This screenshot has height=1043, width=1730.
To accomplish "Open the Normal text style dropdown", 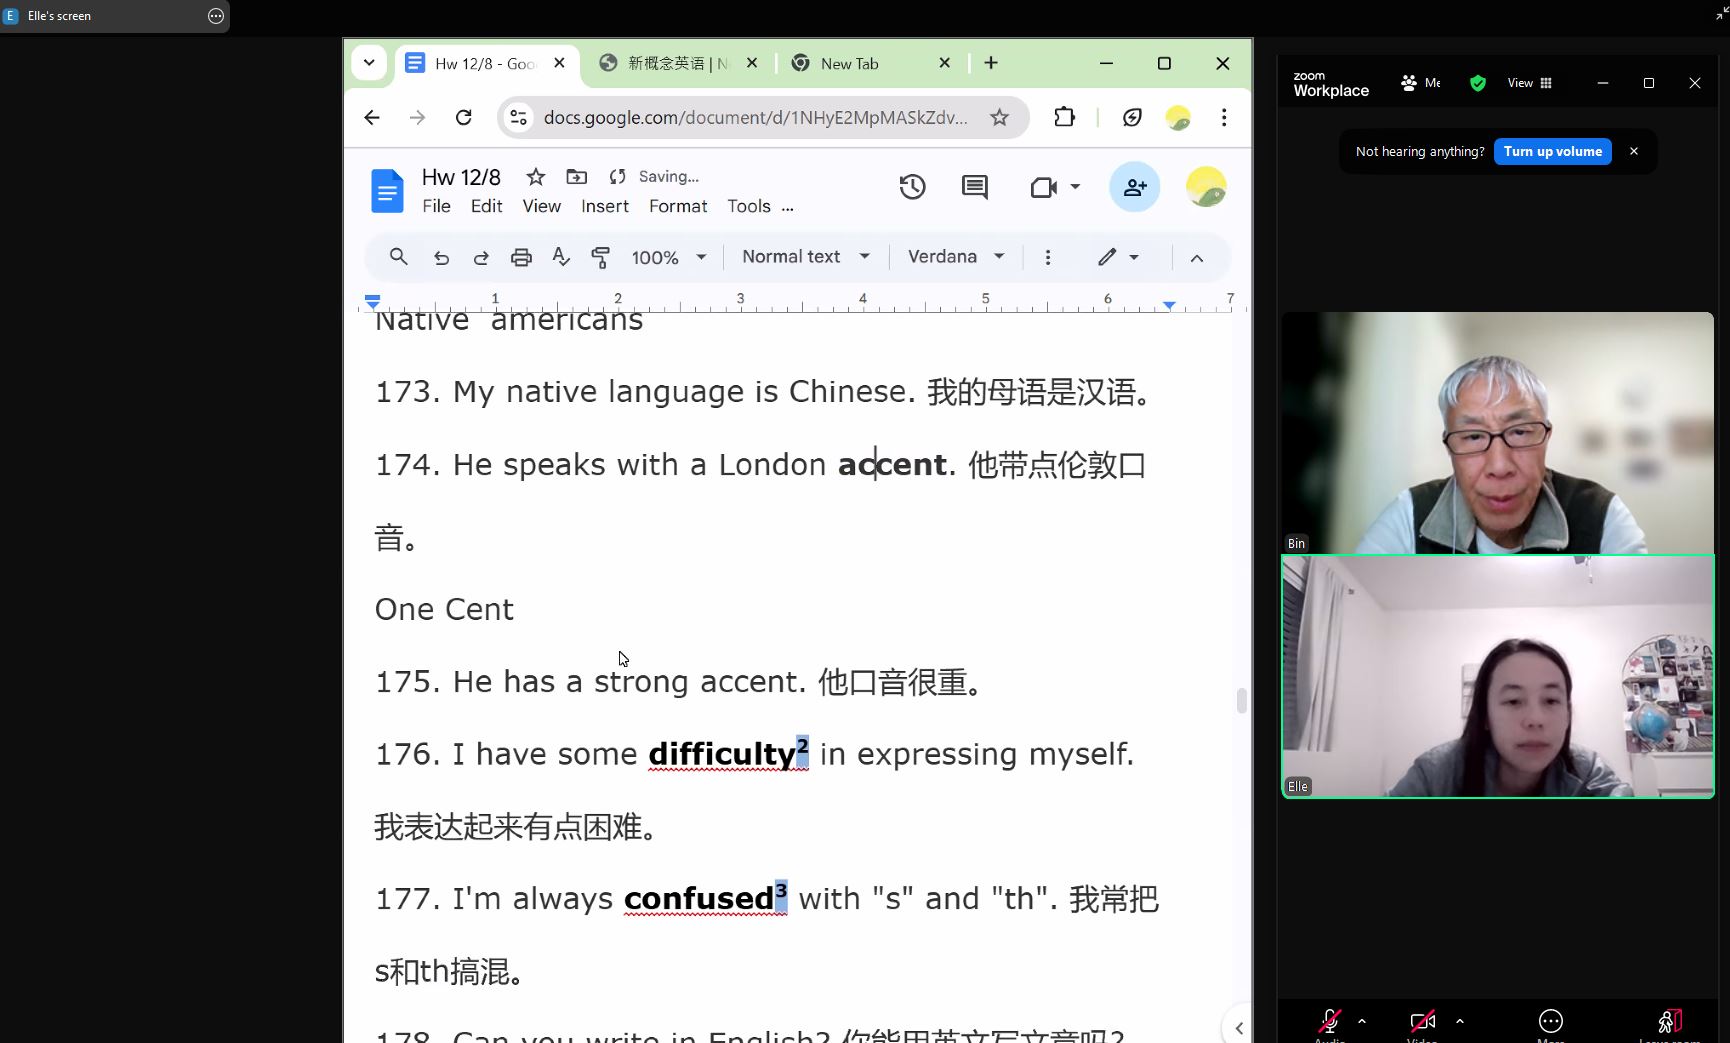I will coord(806,257).
